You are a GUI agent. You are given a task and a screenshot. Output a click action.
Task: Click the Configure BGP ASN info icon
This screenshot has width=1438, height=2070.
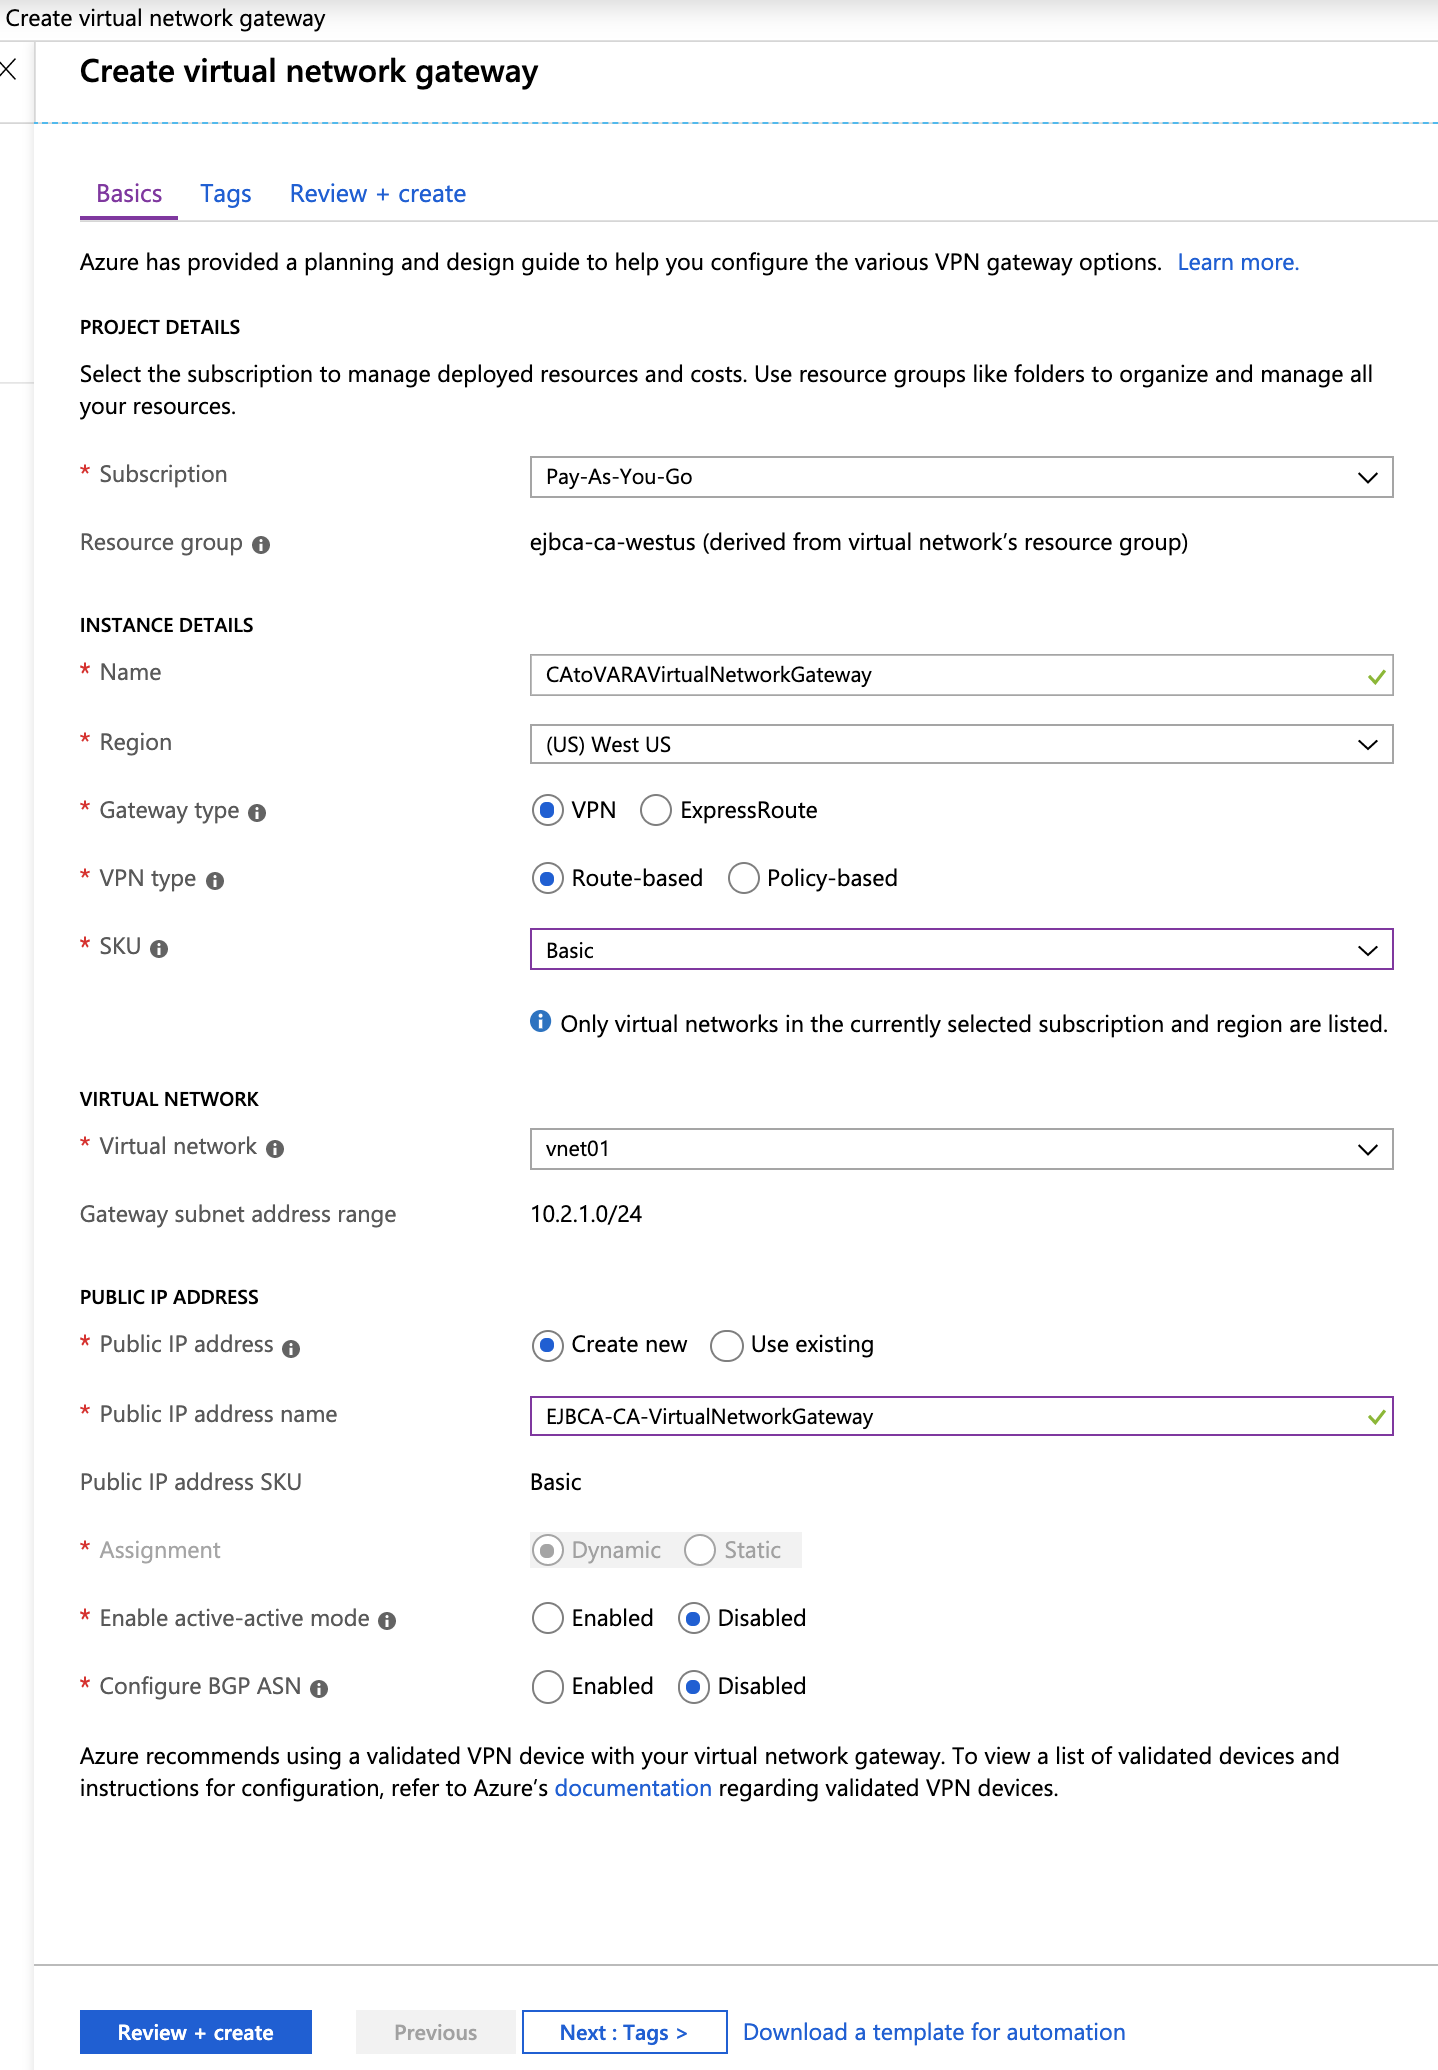point(319,1689)
